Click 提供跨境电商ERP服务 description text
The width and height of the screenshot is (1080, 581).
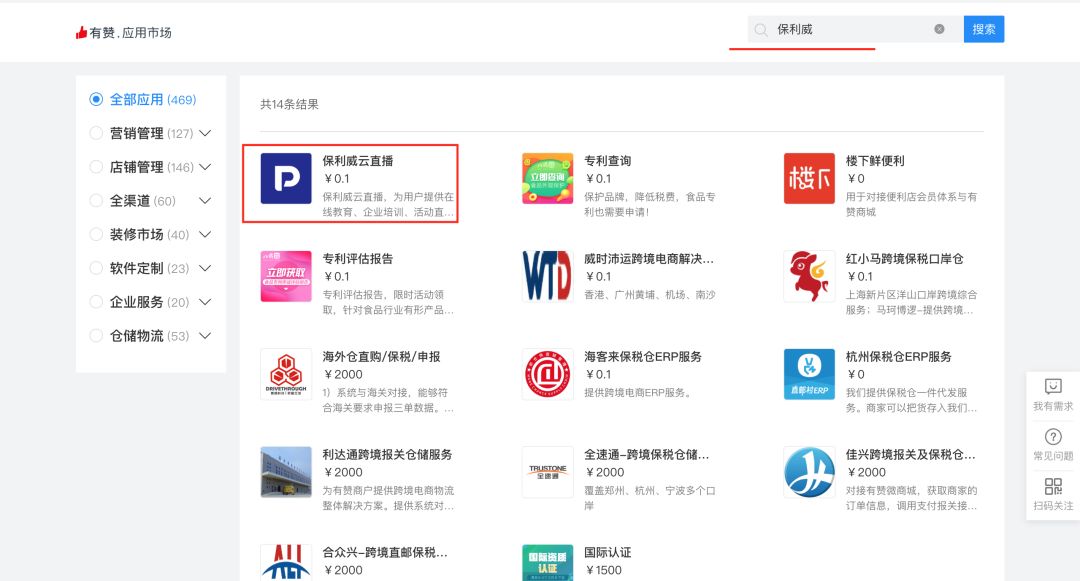point(637,392)
